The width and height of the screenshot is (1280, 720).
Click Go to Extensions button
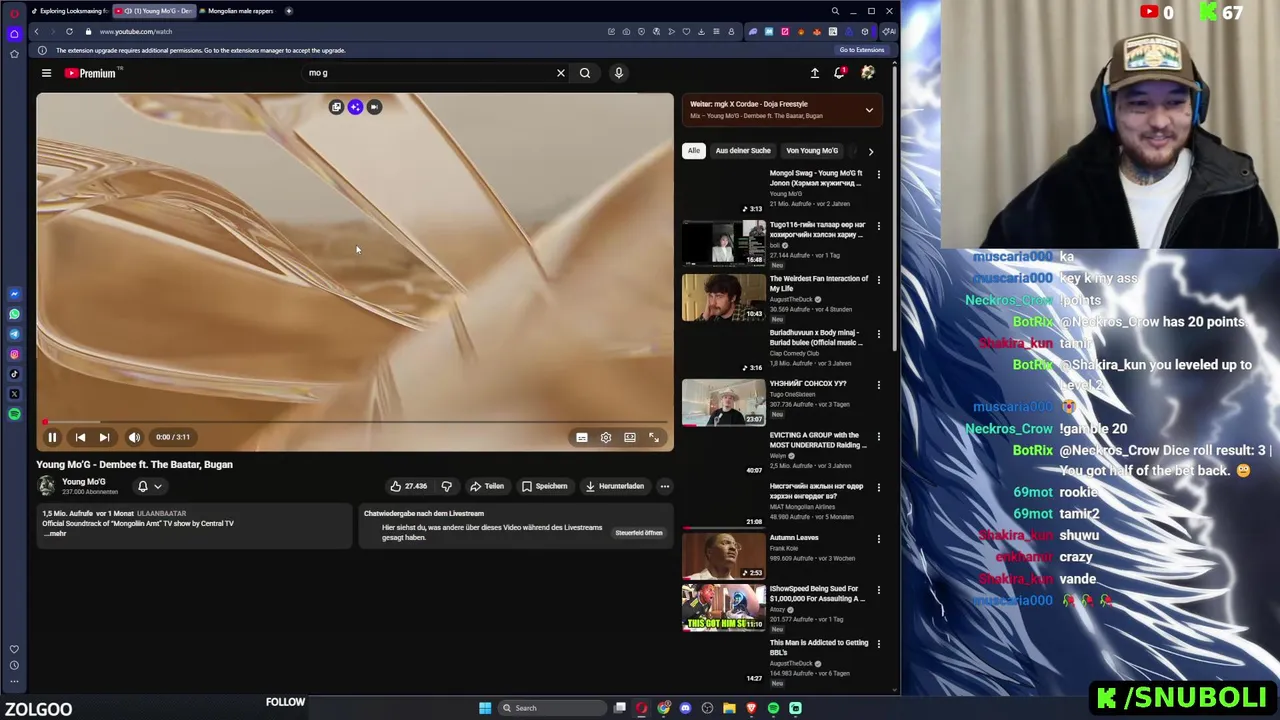[x=861, y=50]
